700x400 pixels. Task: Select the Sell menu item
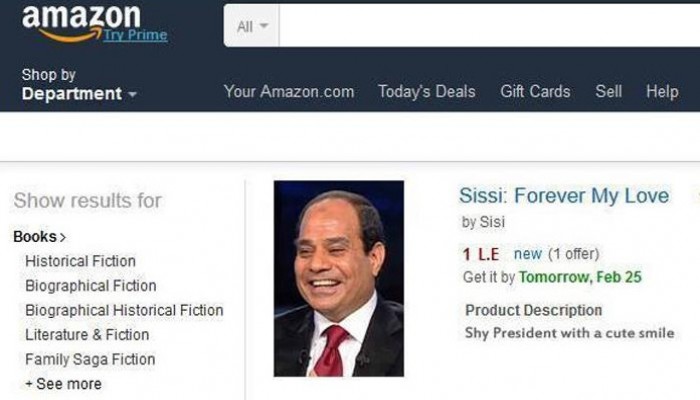(608, 91)
